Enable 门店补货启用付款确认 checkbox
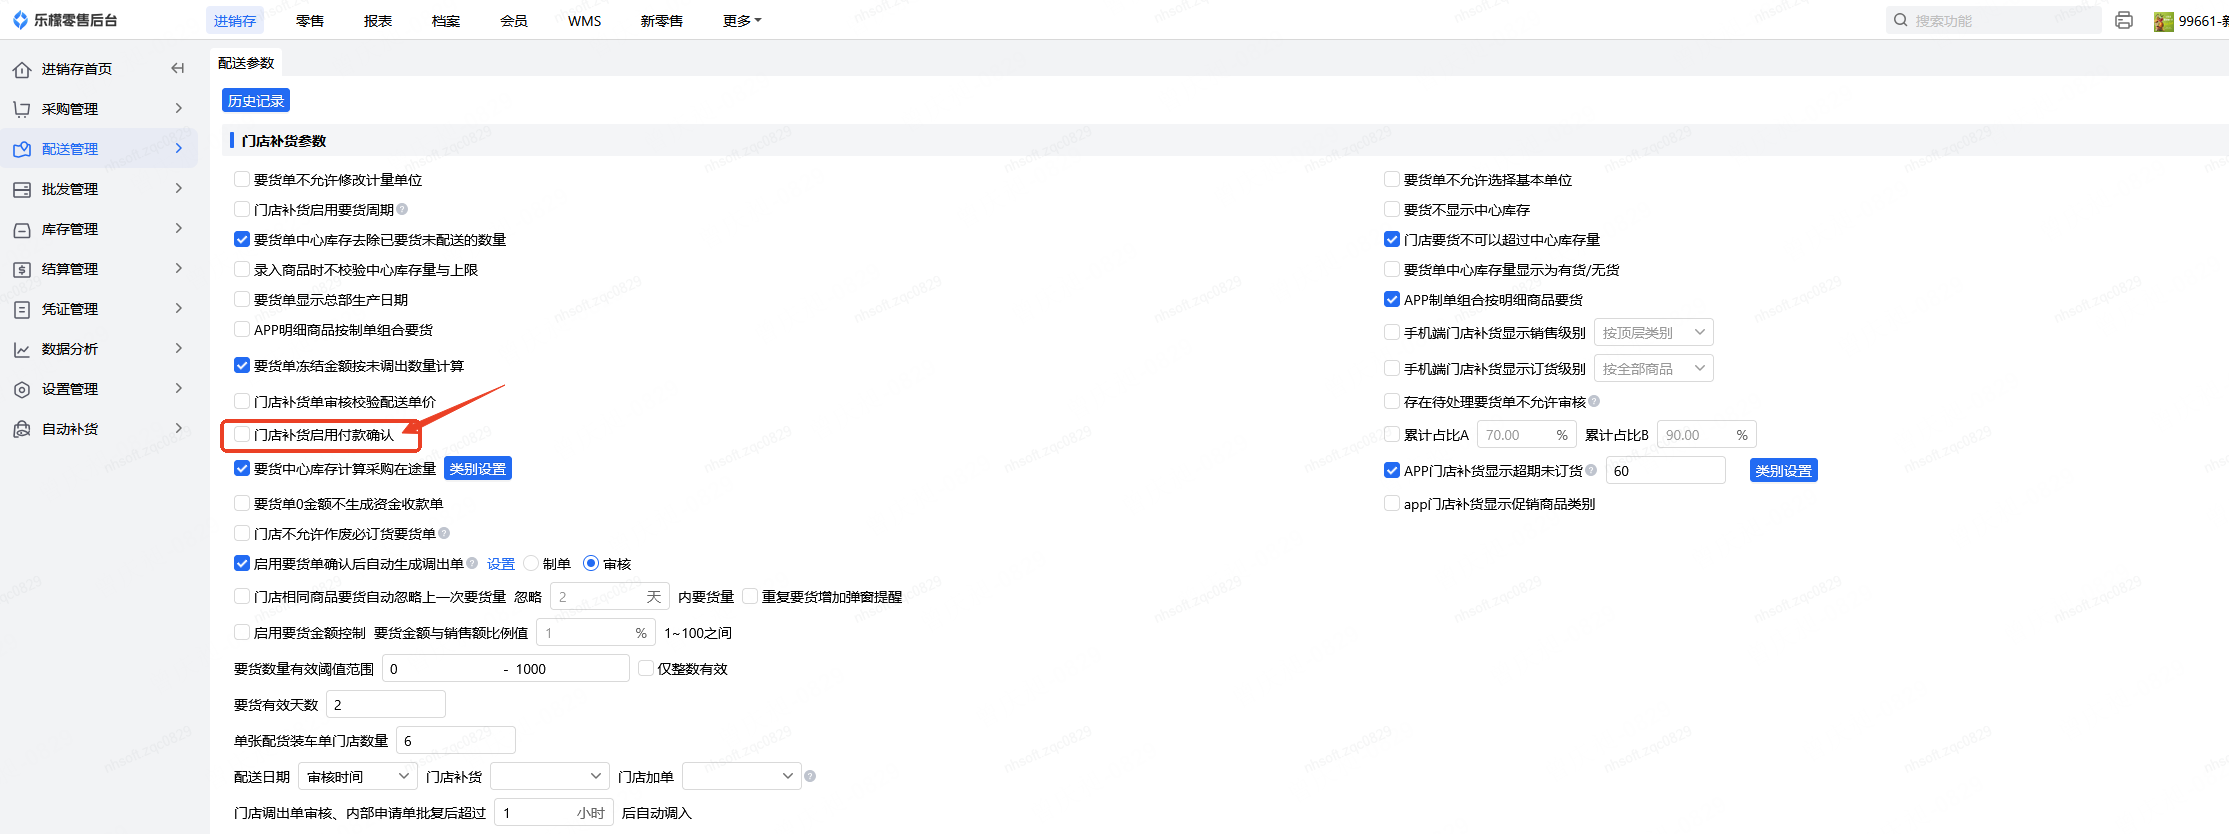This screenshot has height=834, width=2229. coord(242,434)
